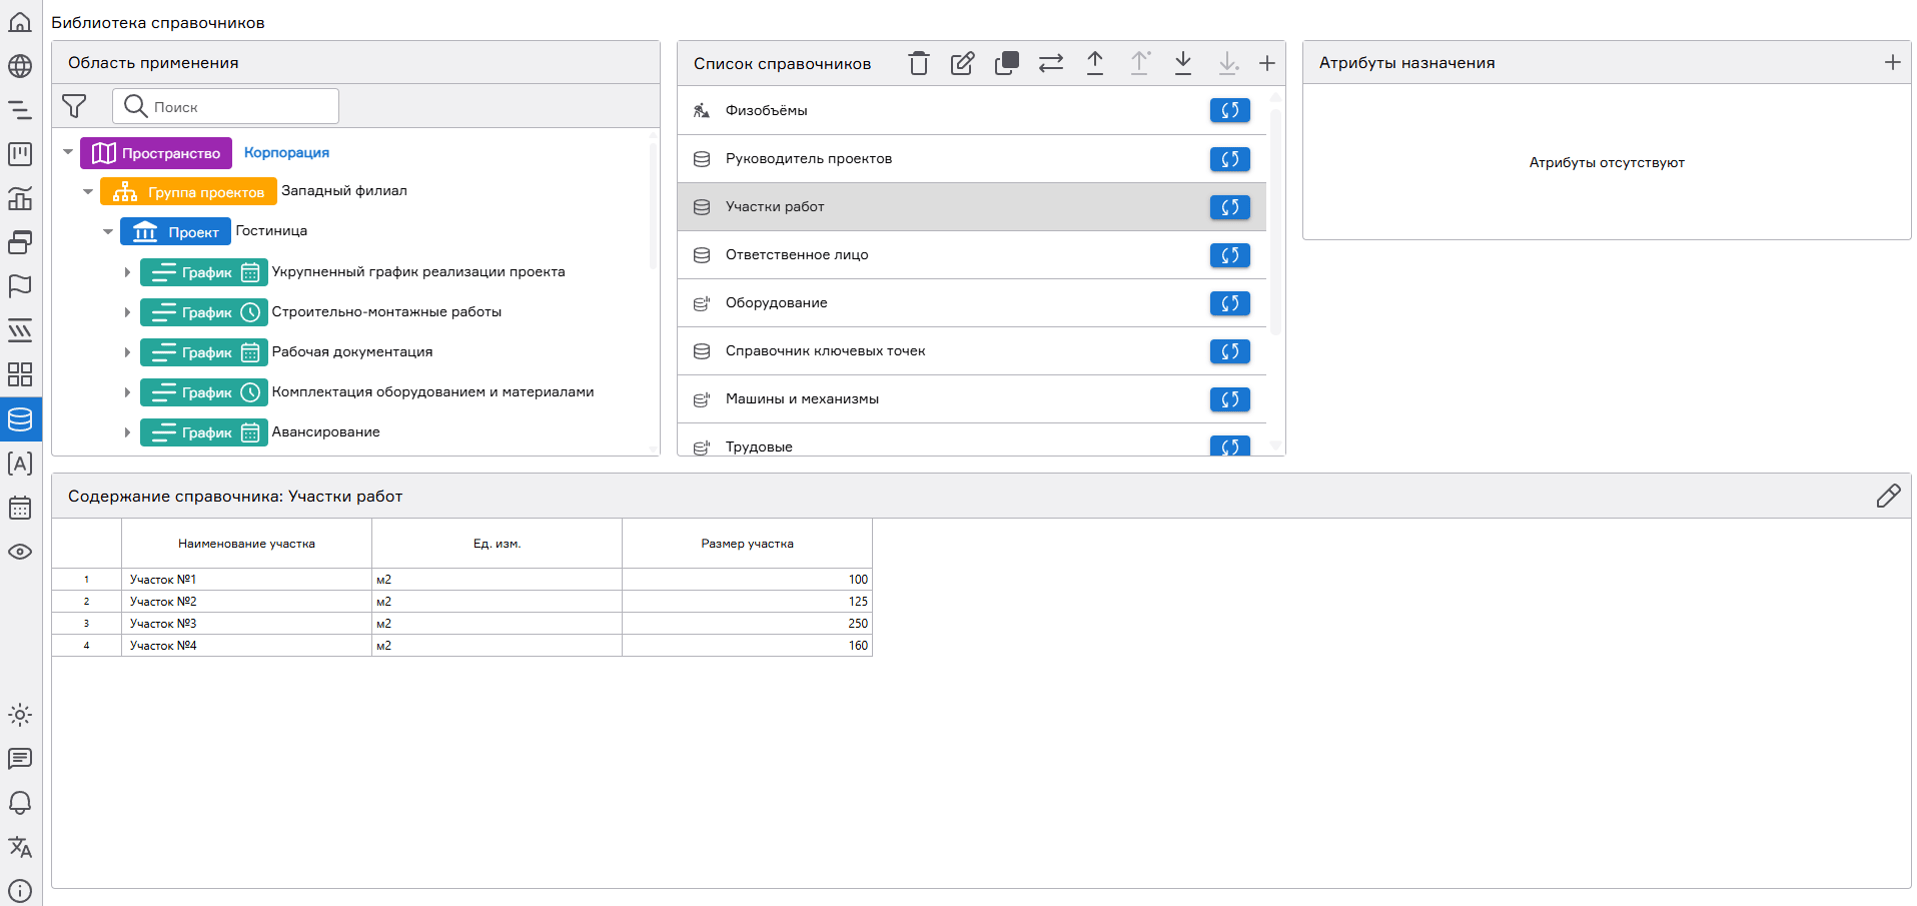Click the edit icon in Список справочников toolbar
The height and width of the screenshot is (906, 1917).
coord(962,64)
